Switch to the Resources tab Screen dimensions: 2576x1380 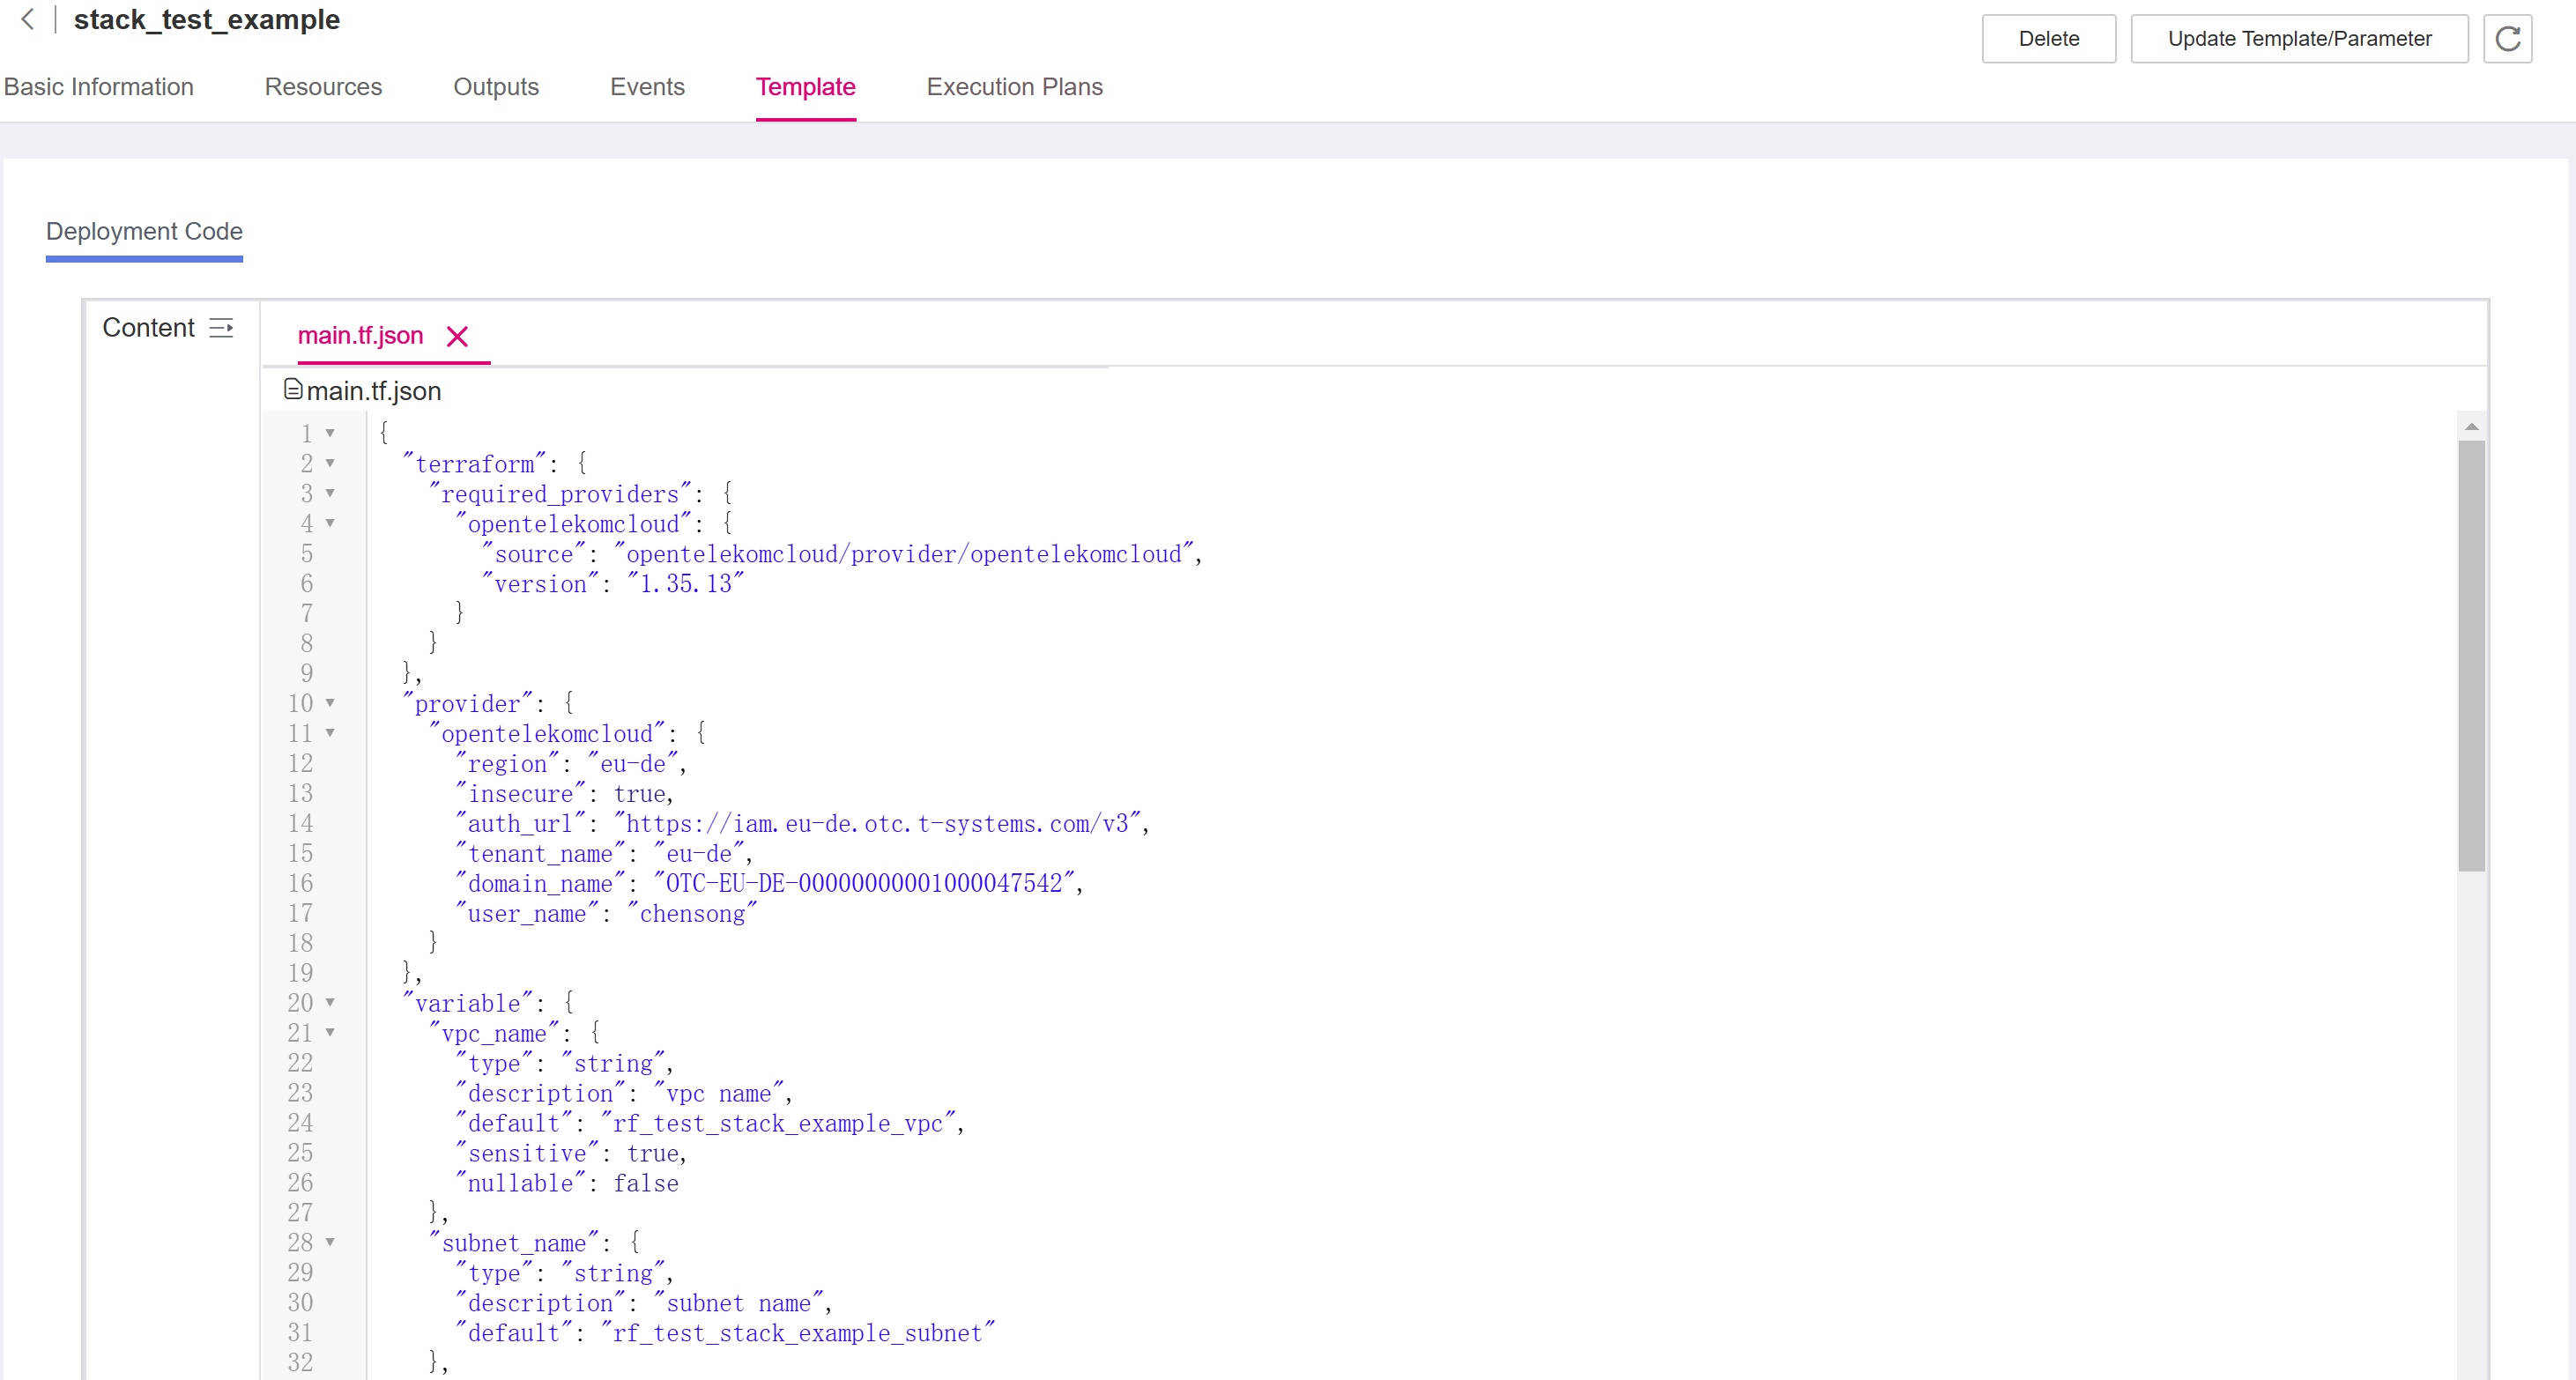[x=323, y=87]
